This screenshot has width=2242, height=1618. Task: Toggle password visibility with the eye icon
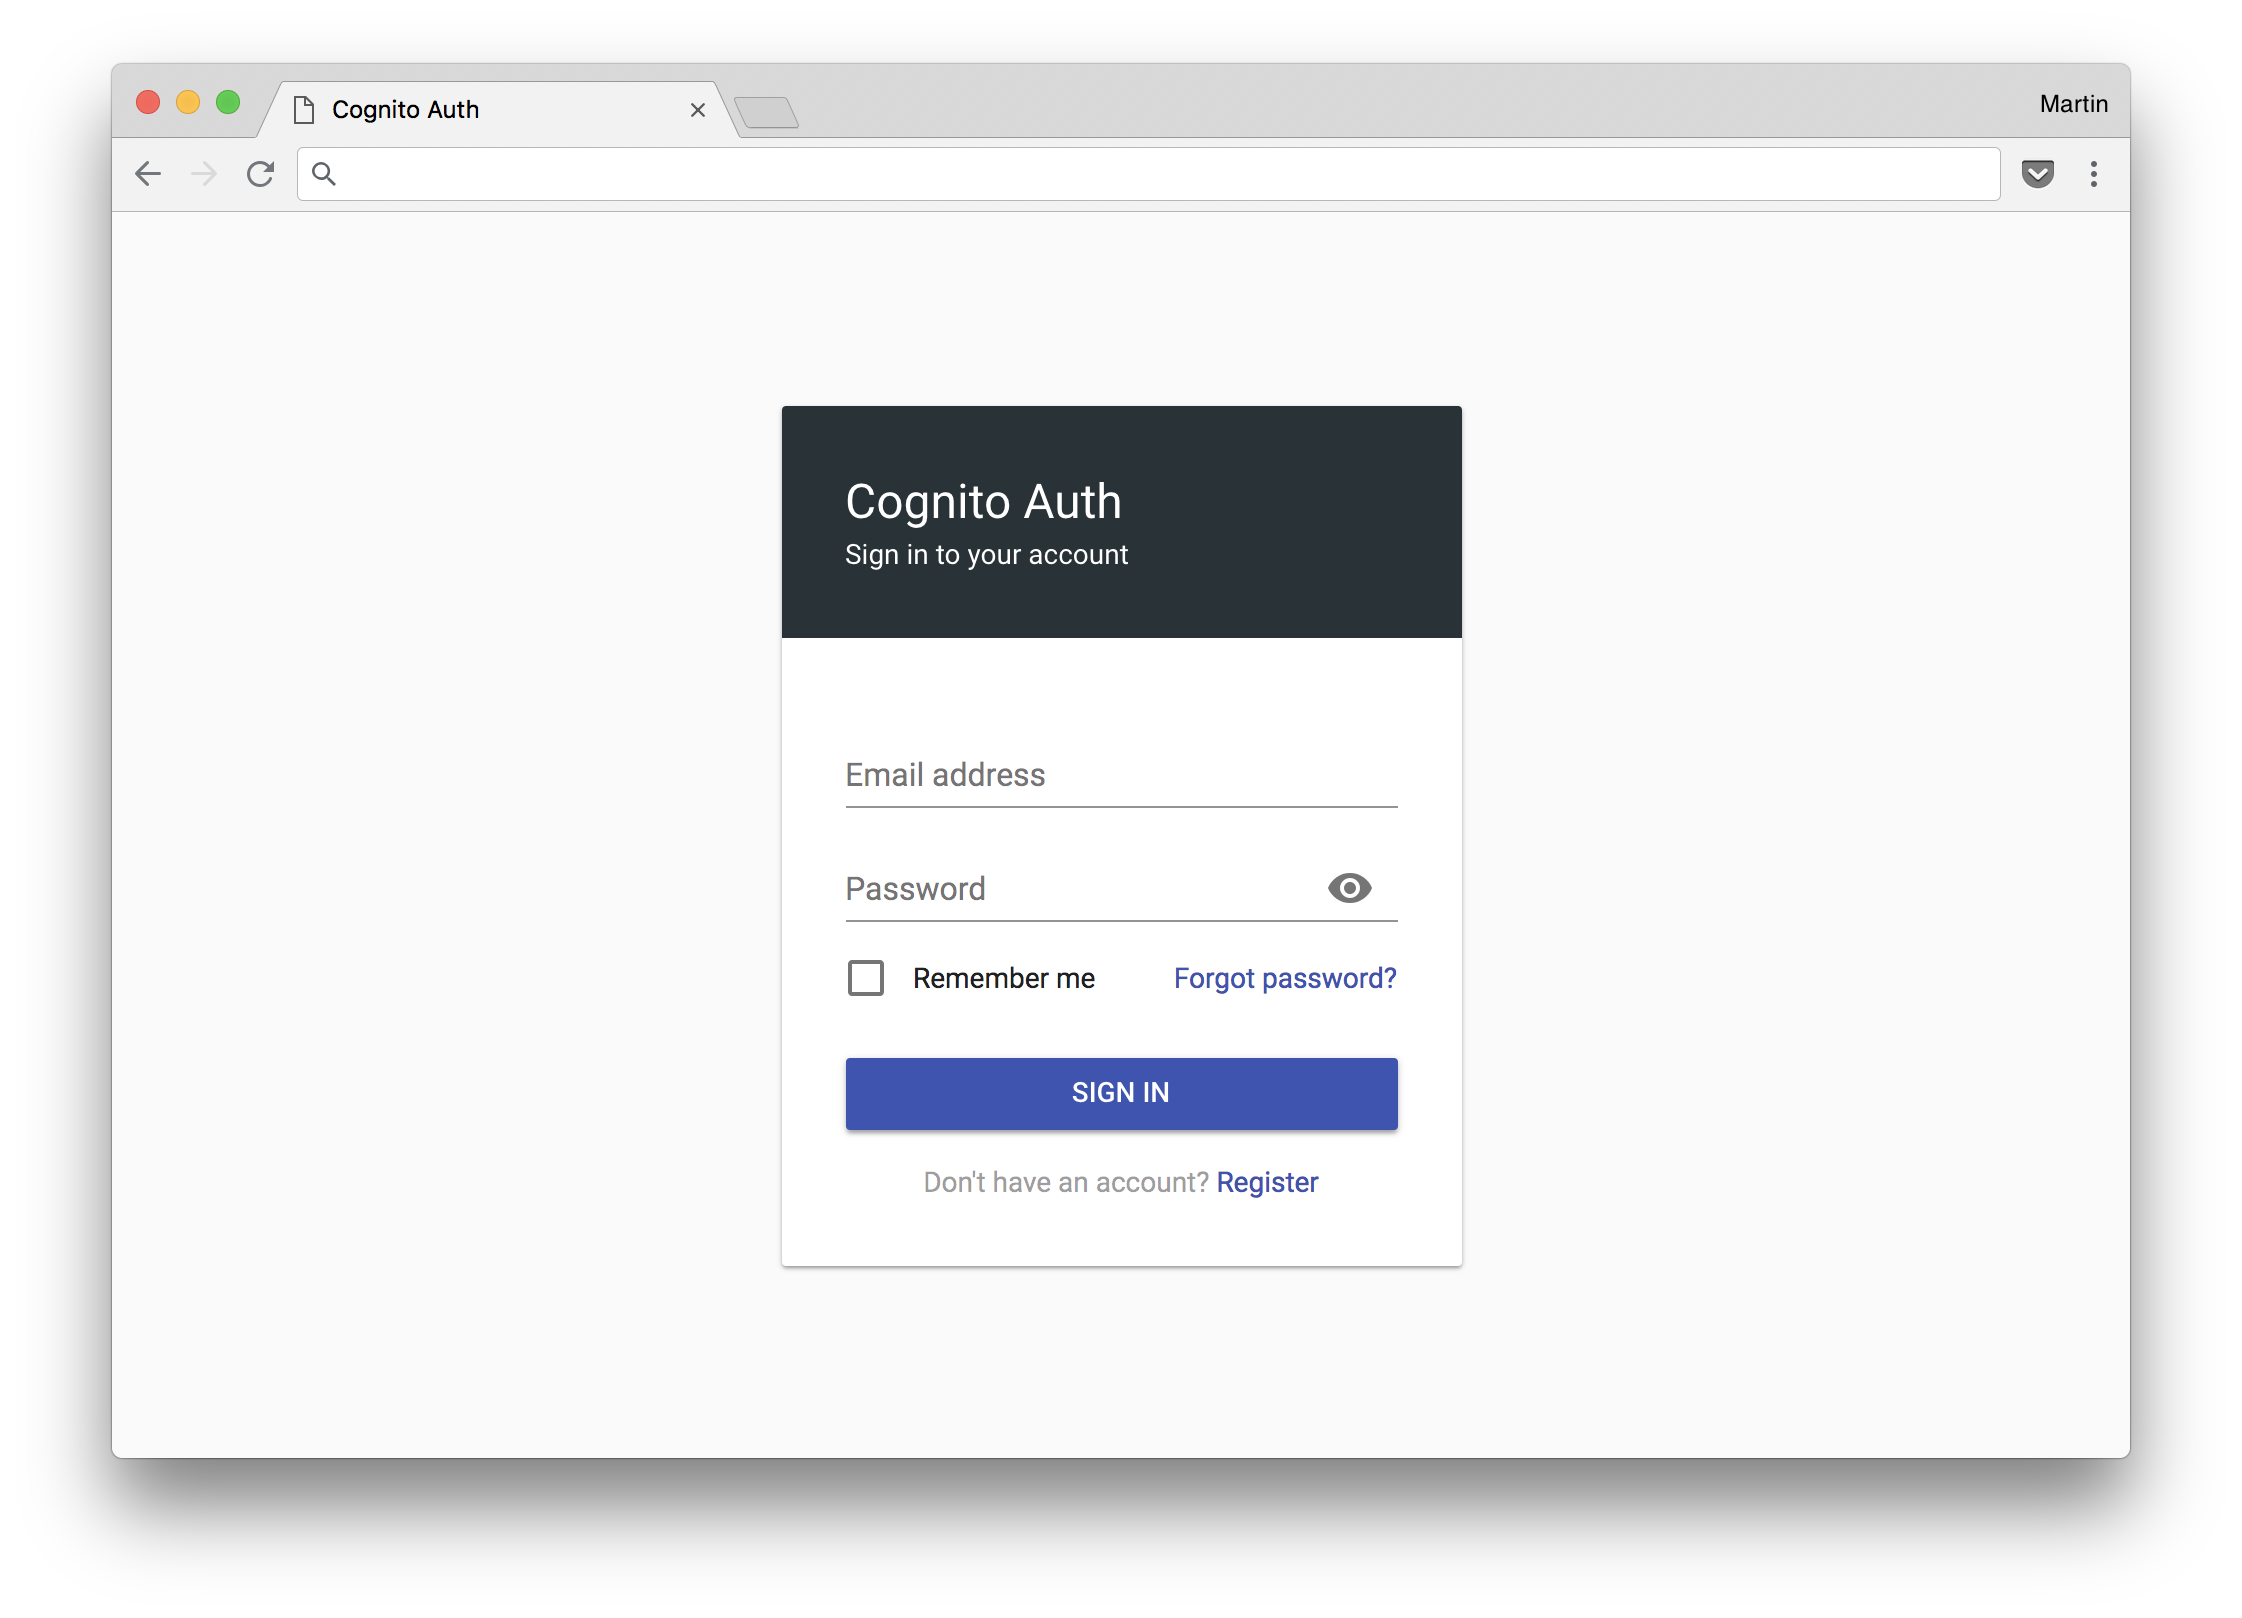click(1349, 888)
